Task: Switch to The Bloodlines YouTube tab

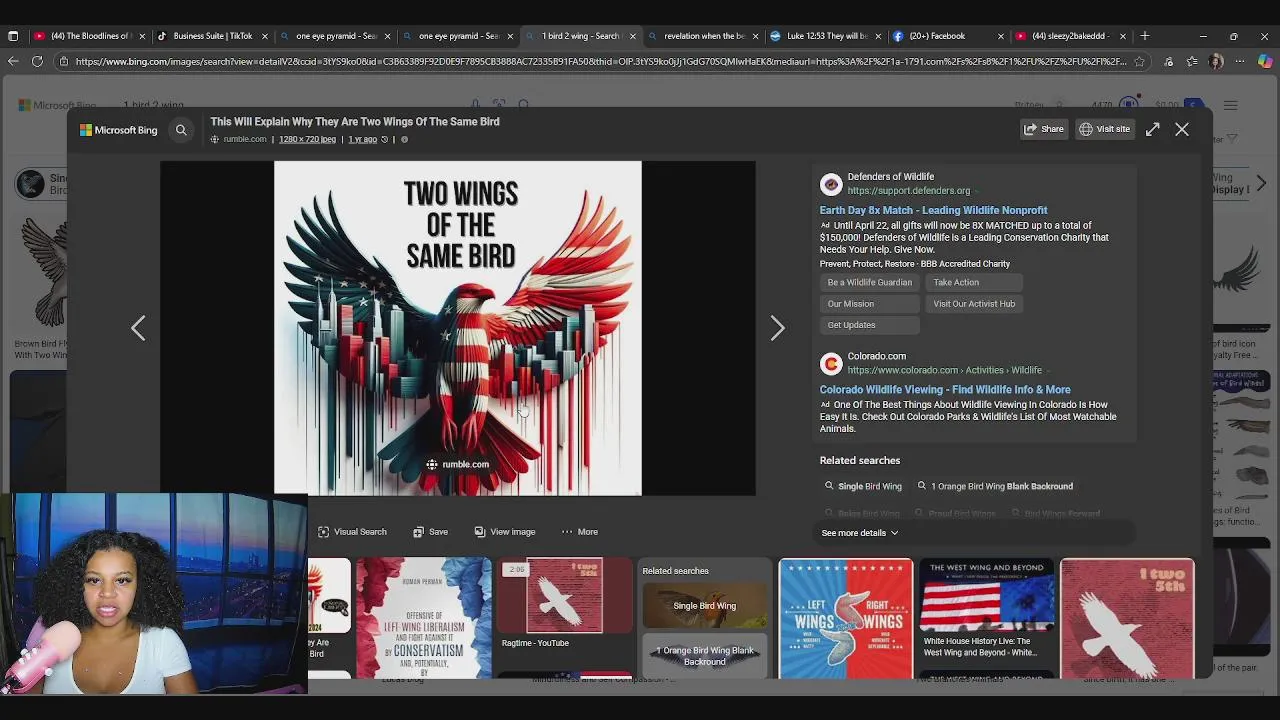Action: click(x=90, y=36)
